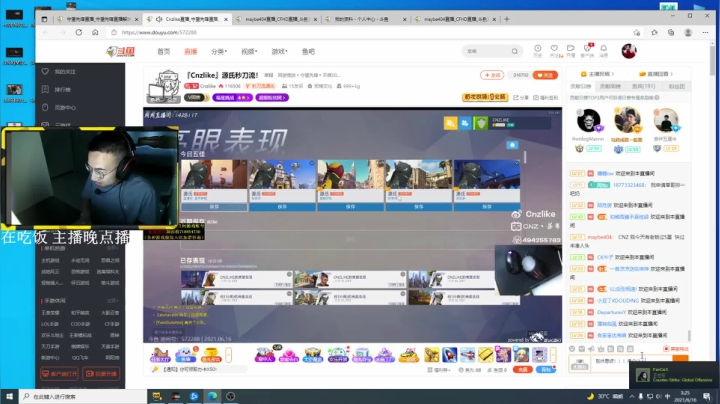This screenshot has height=404, width=720.
Task: Switch to the 贡献日榜 tab
Action: click(581, 86)
